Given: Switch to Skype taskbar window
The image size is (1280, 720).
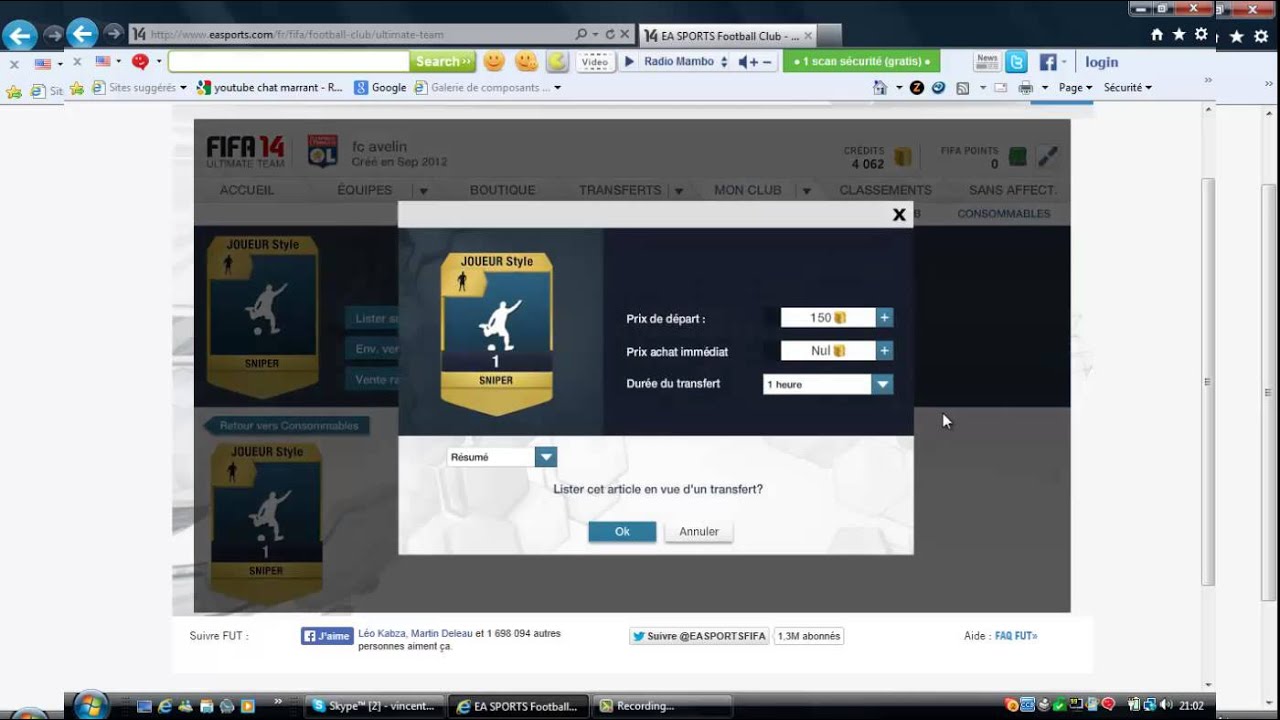Looking at the screenshot, I should point(373,706).
